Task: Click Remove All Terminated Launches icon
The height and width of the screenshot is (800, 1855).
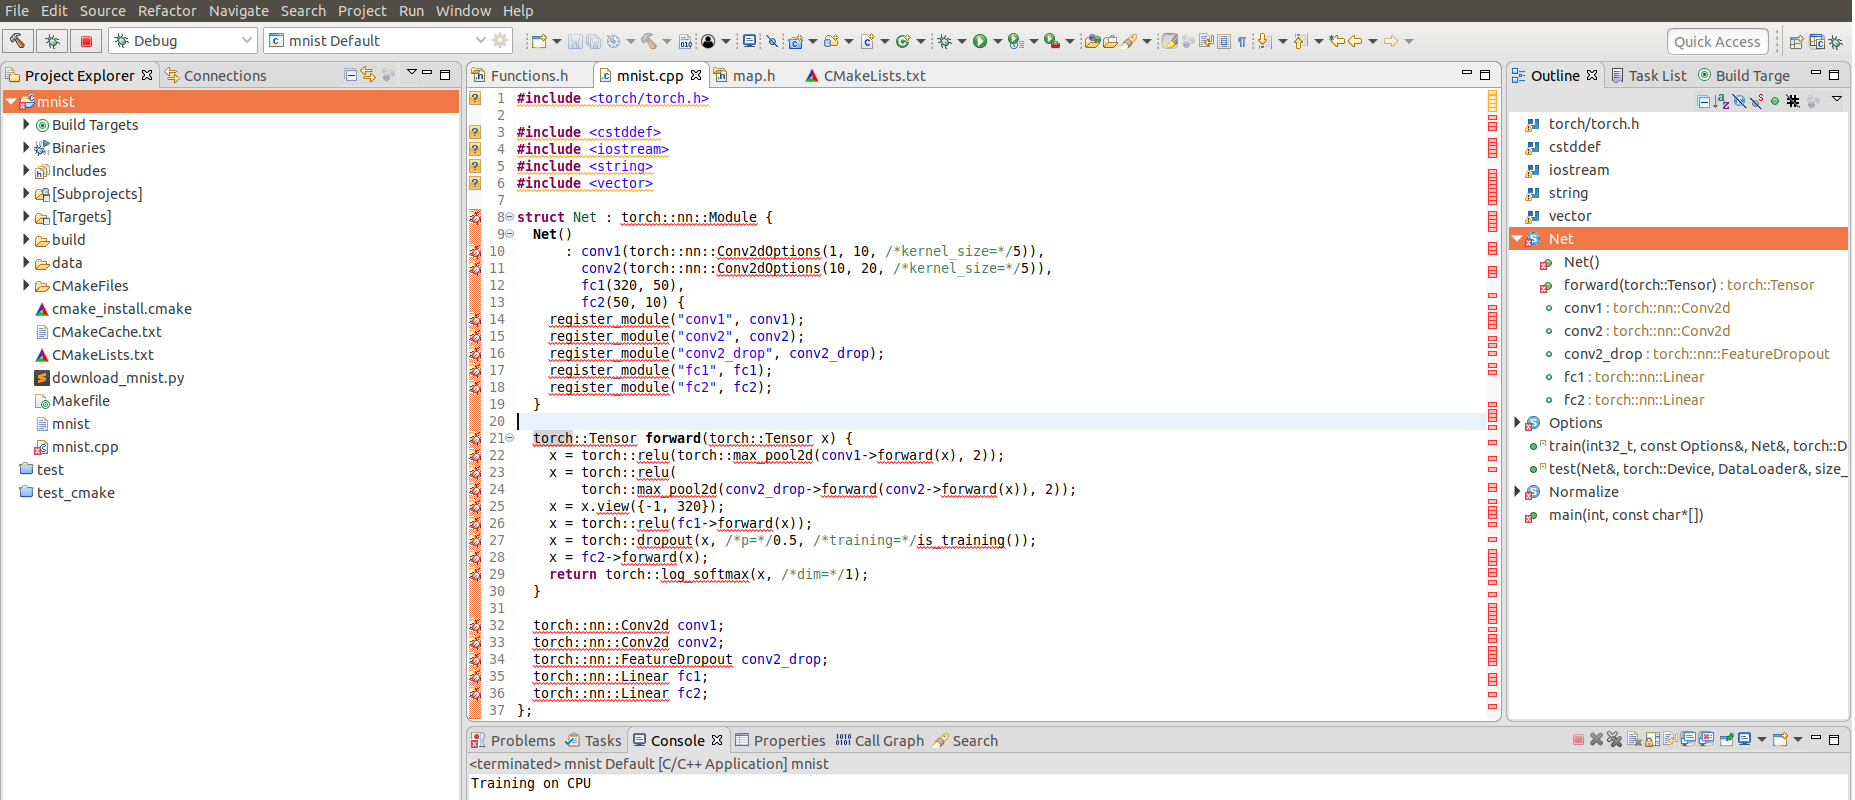Action: 1614,740
